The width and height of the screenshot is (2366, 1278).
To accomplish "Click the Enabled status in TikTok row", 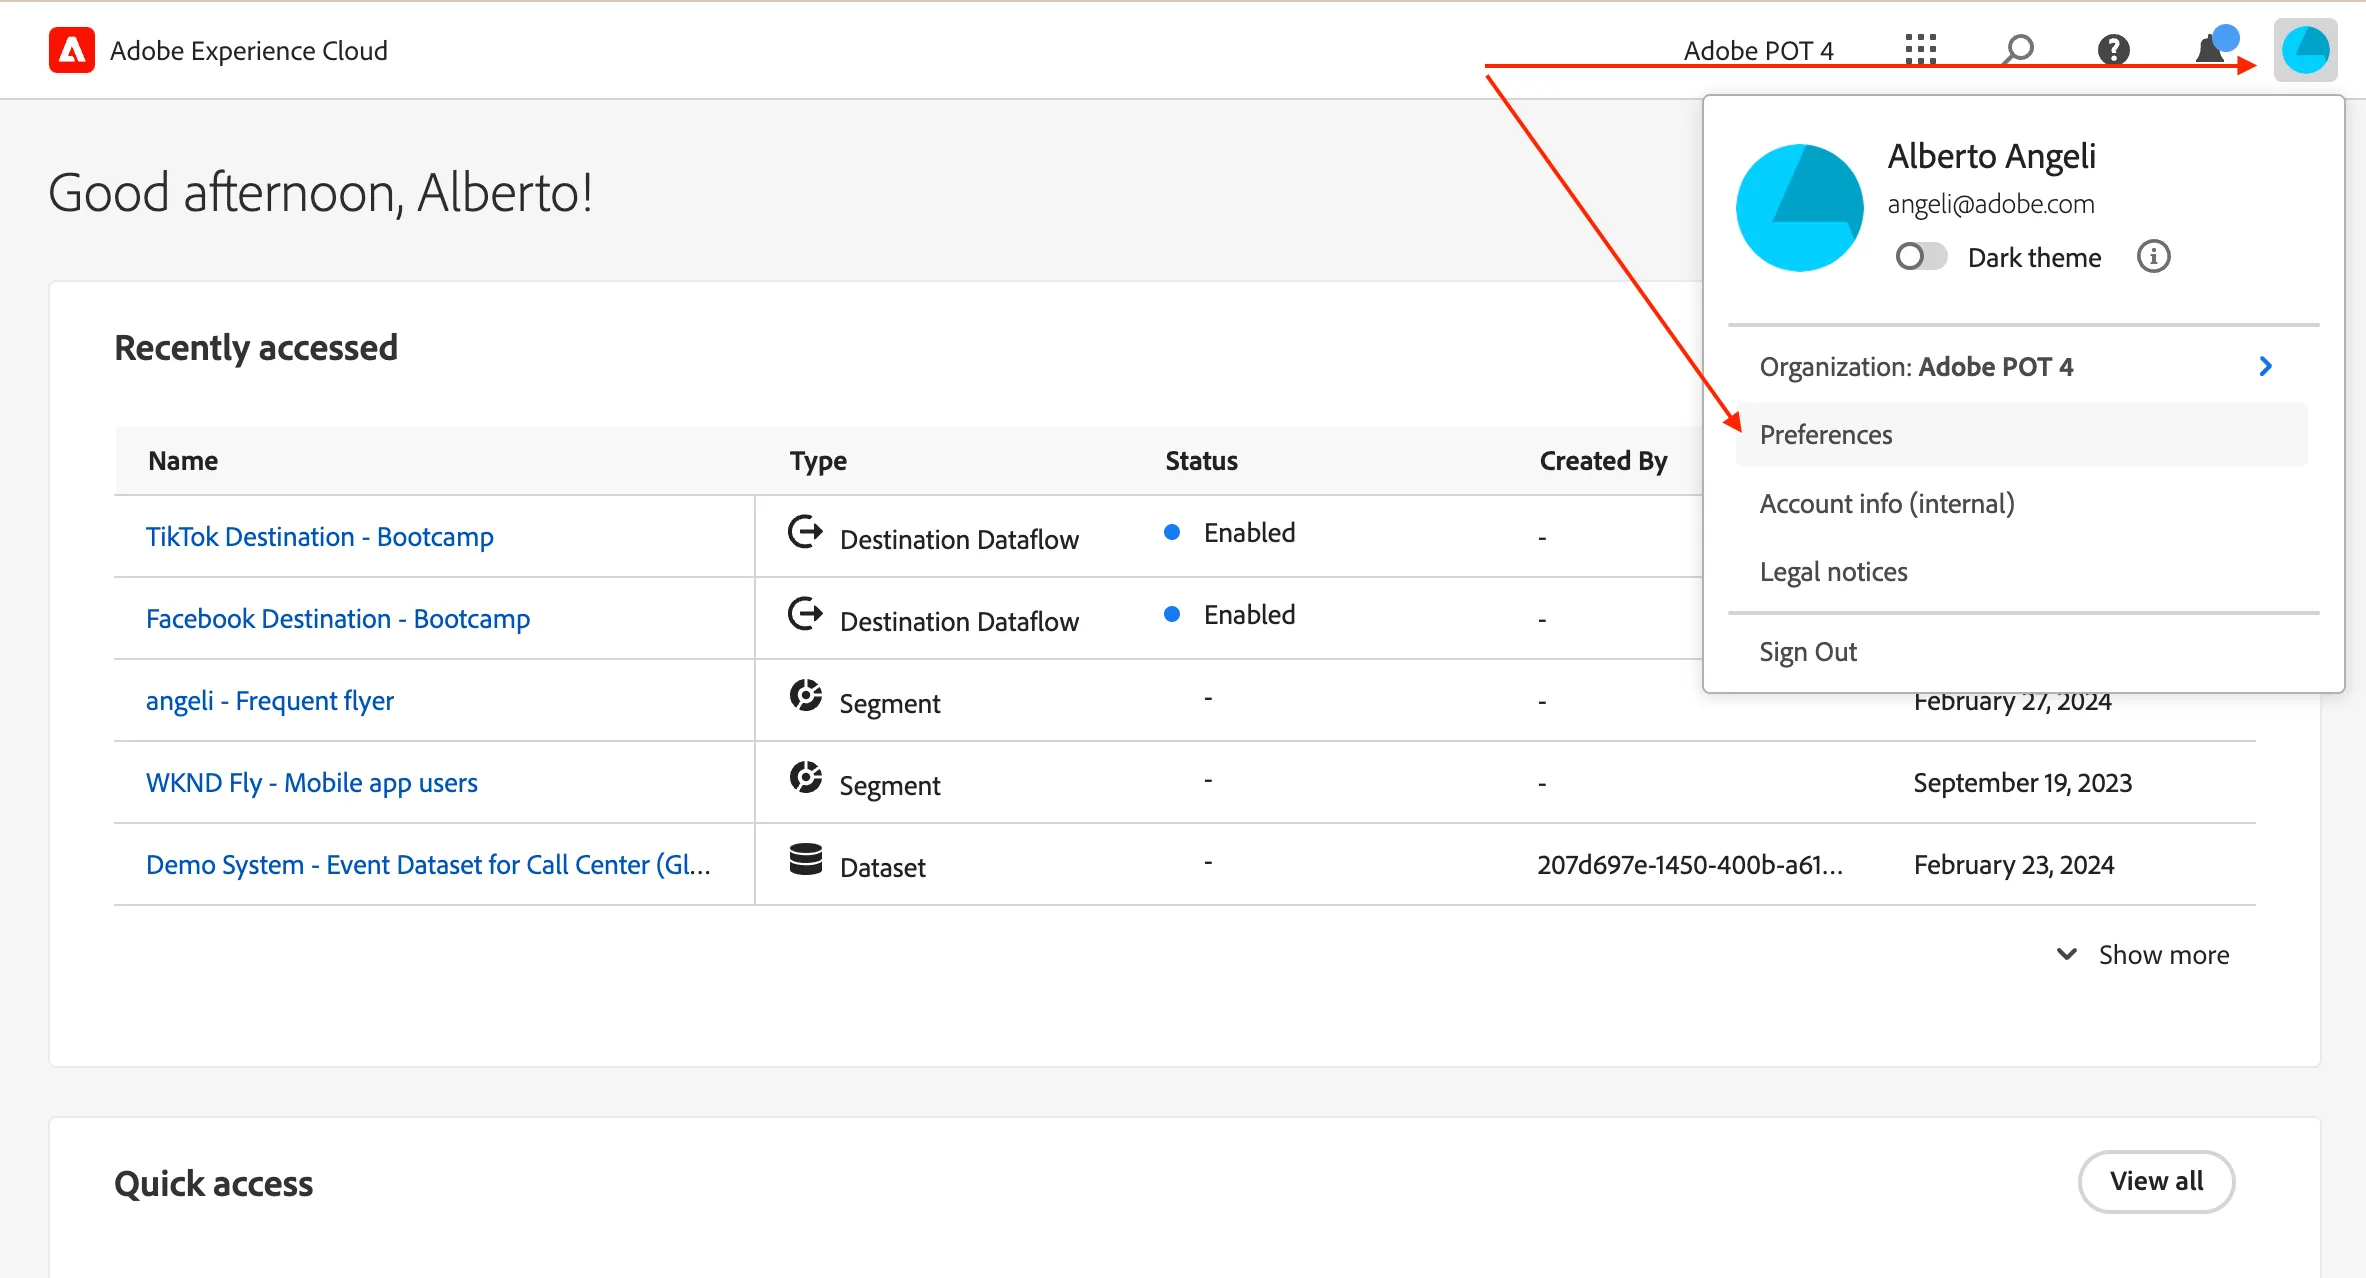I will click(1249, 533).
